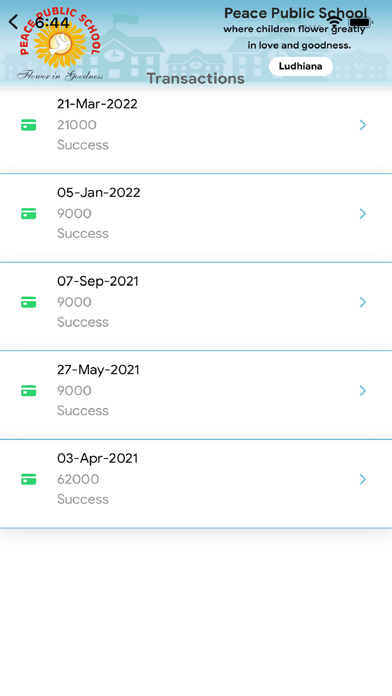392x696 pixels.
Task: Expand the 05-Jan-2022 transaction chevron
Action: (363, 214)
